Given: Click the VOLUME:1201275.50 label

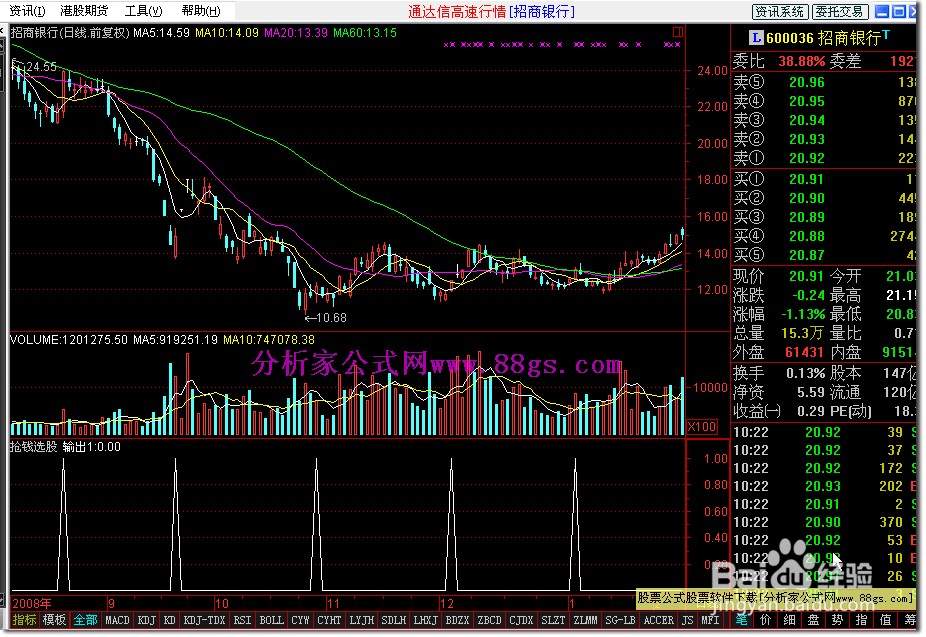Looking at the screenshot, I should click(69, 340).
